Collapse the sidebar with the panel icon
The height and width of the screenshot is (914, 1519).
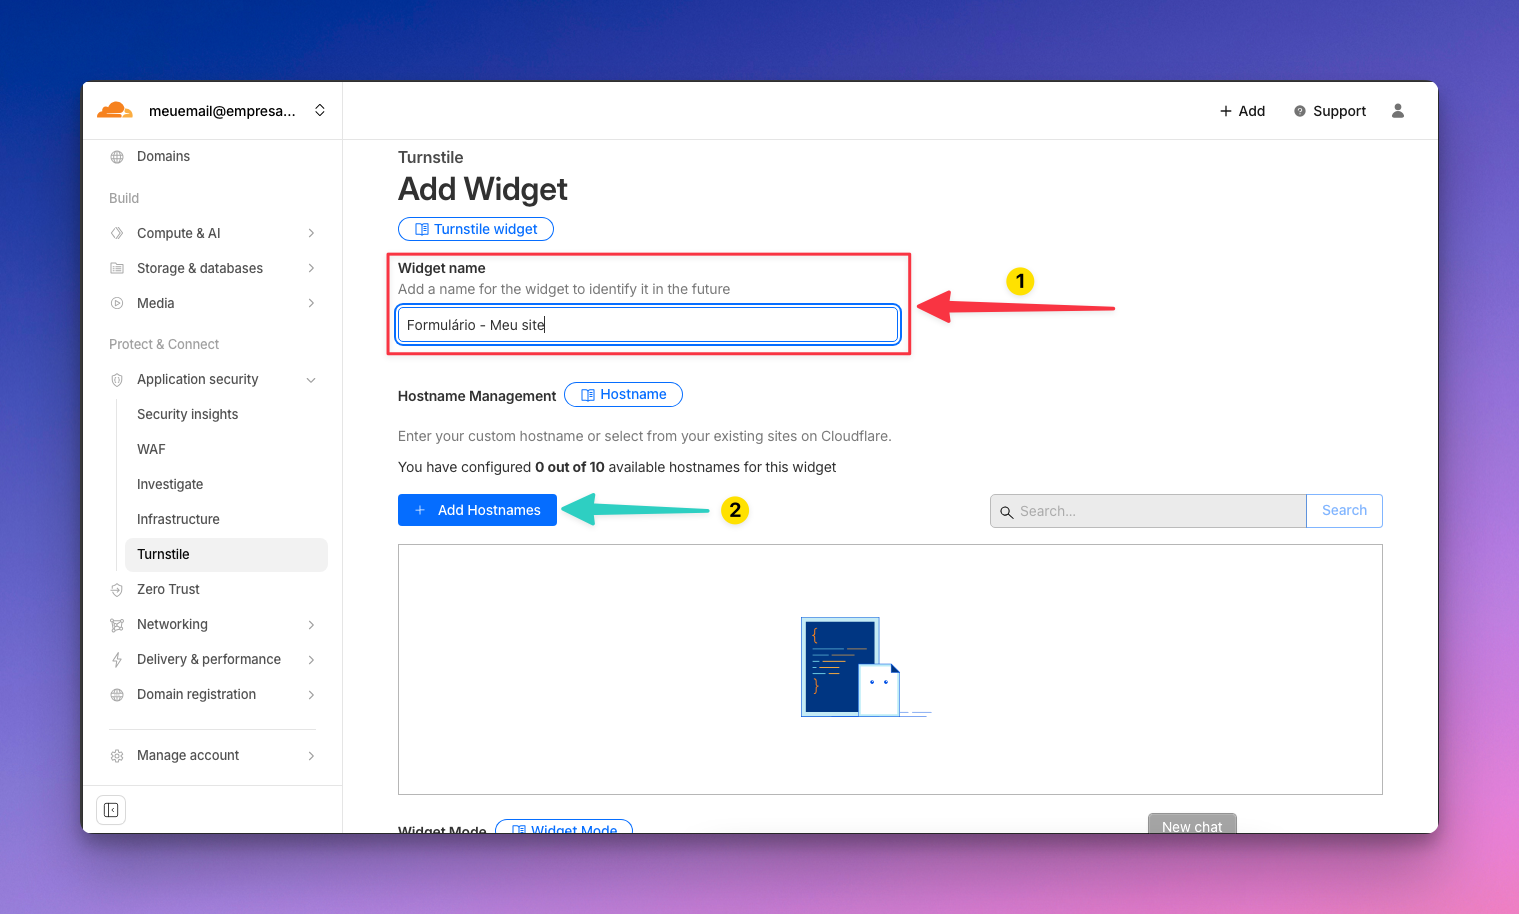[111, 810]
